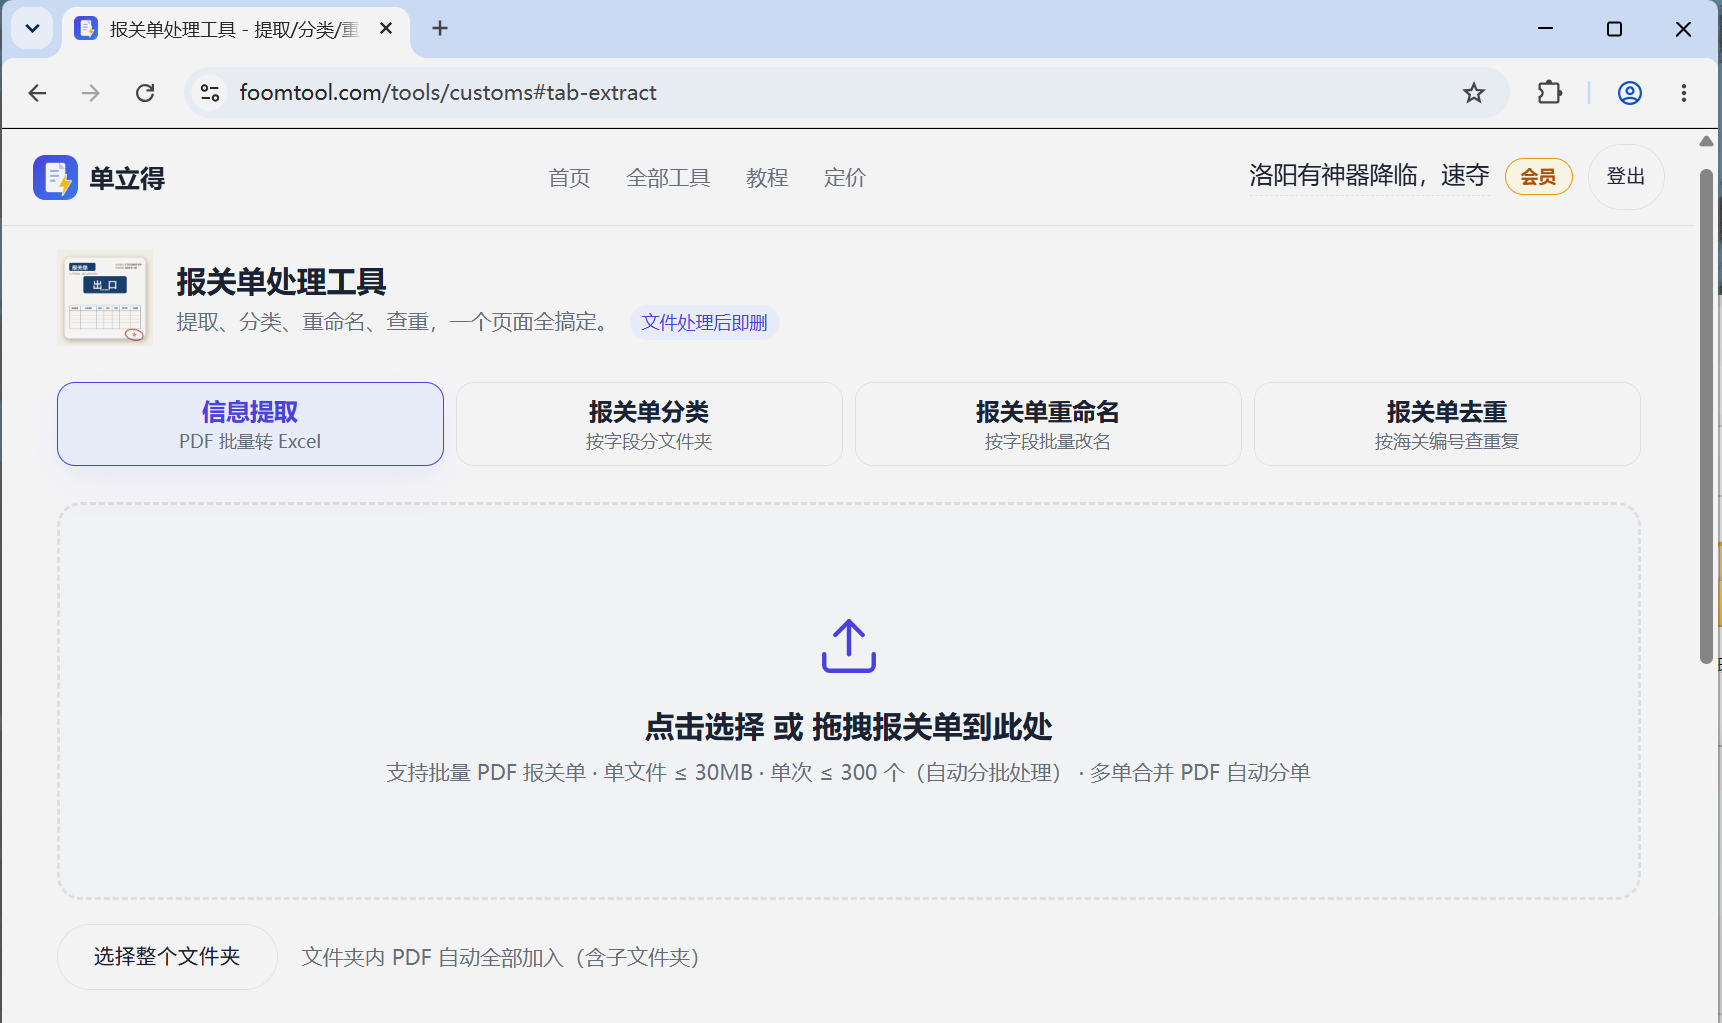The height and width of the screenshot is (1023, 1722).
Task: Click 选择整个文件夹 button
Action: click(x=167, y=957)
